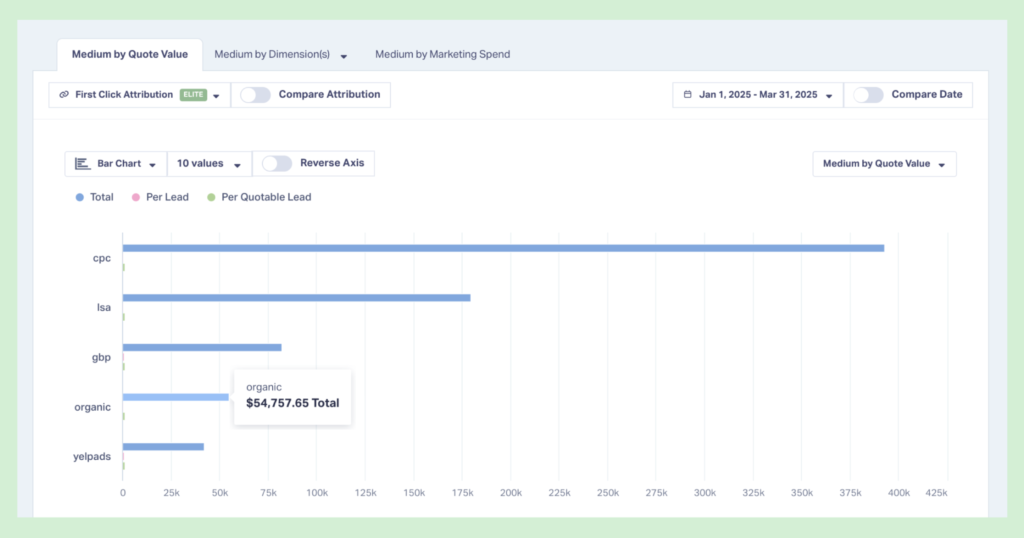The width and height of the screenshot is (1024, 538).
Task: Click the cpc axis label
Action: [102, 258]
